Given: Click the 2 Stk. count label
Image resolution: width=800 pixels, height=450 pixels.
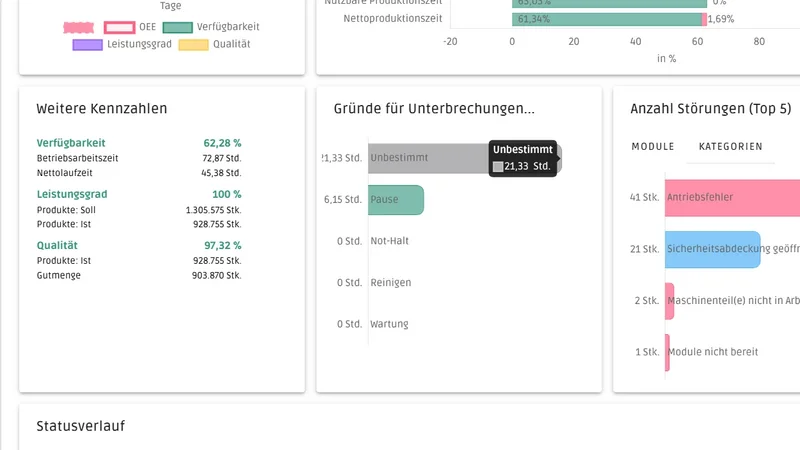Looking at the screenshot, I should [647, 301].
